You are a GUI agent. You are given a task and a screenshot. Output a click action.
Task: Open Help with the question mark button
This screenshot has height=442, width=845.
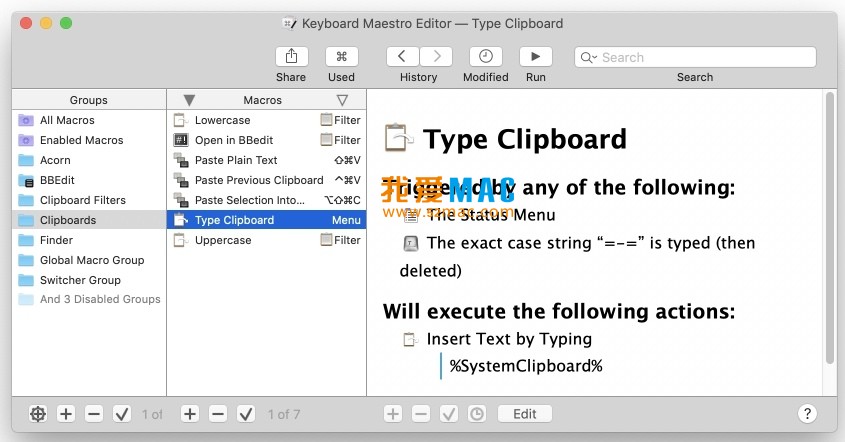coord(807,414)
